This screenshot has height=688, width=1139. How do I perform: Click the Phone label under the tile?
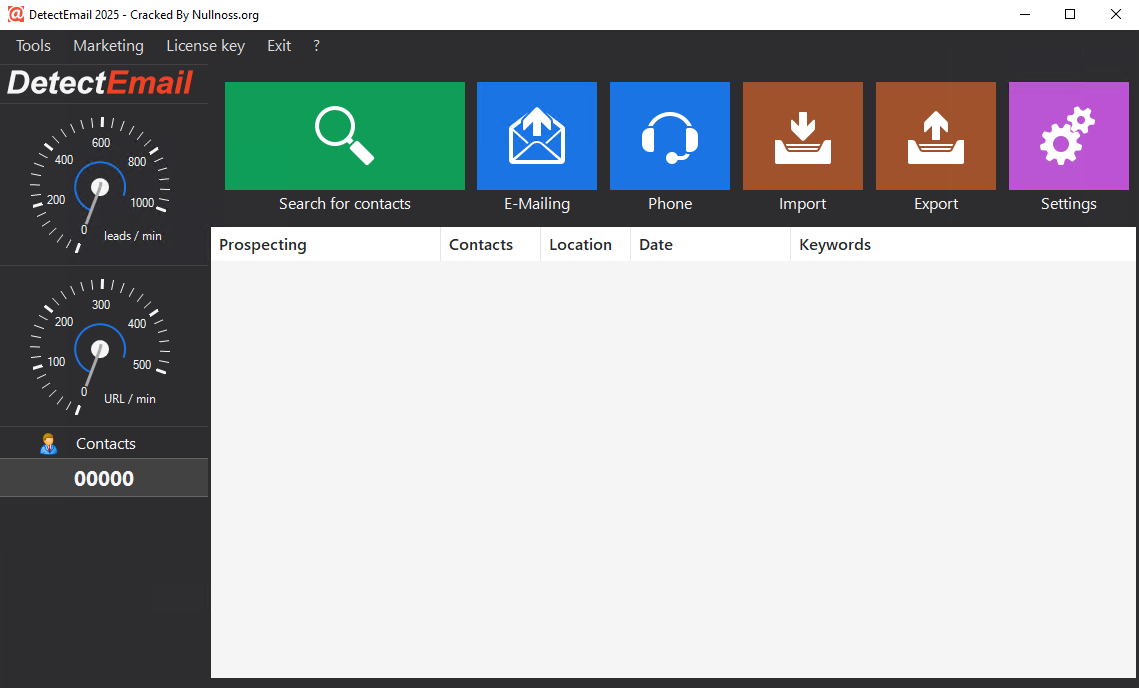670,204
